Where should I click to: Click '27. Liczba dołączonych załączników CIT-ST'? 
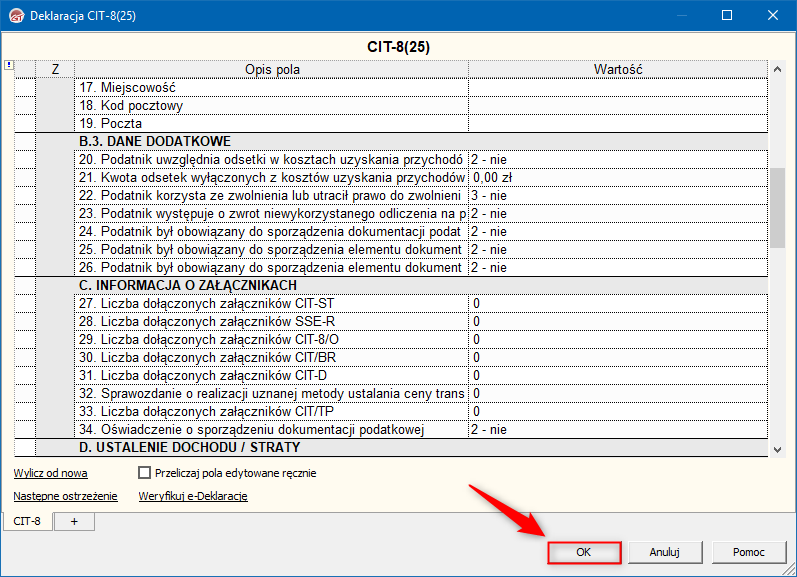(271, 303)
